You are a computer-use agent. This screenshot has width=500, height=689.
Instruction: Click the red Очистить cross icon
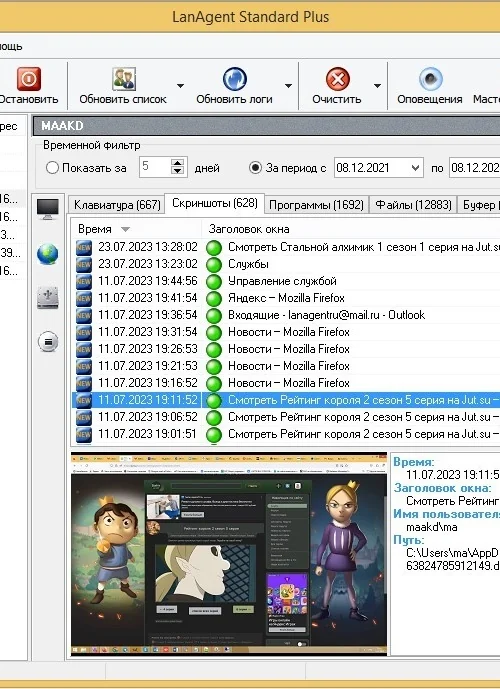pos(337,79)
